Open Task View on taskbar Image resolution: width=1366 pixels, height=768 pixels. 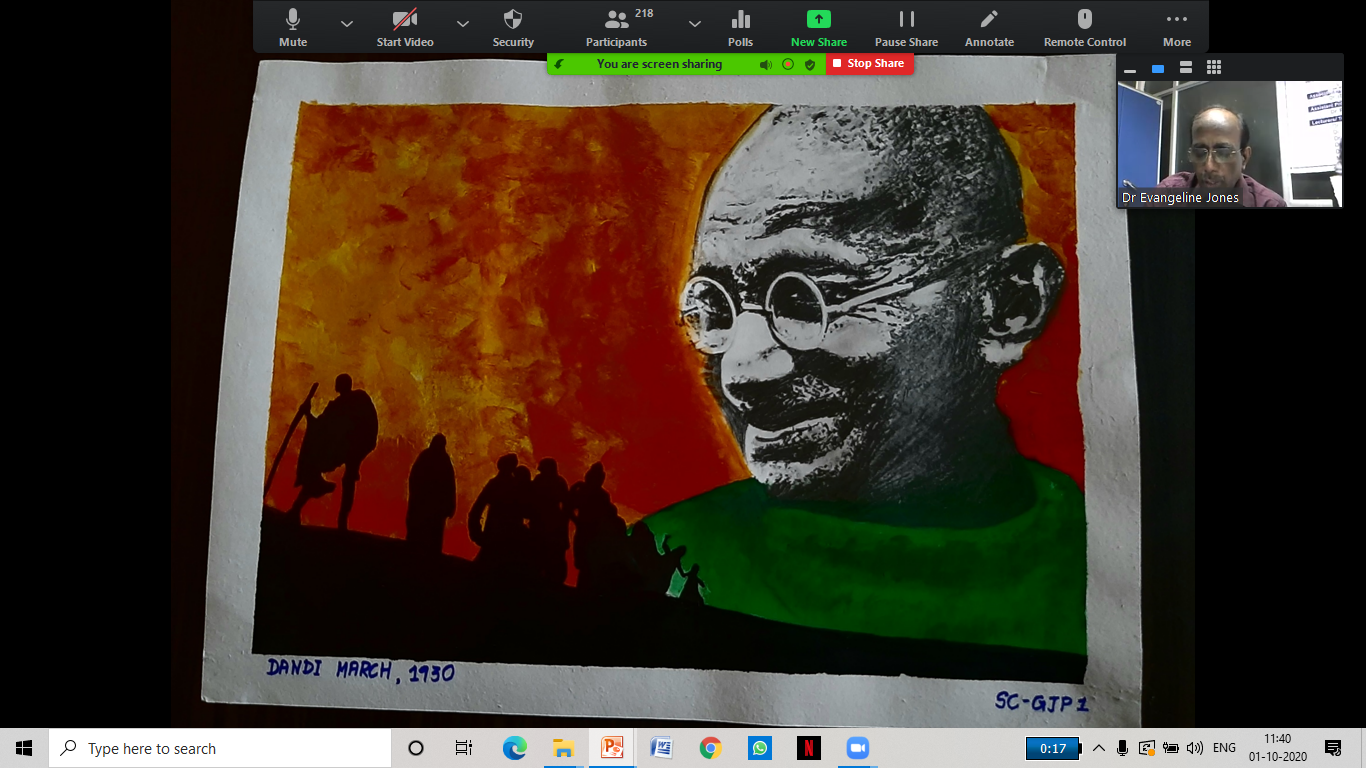coord(464,748)
